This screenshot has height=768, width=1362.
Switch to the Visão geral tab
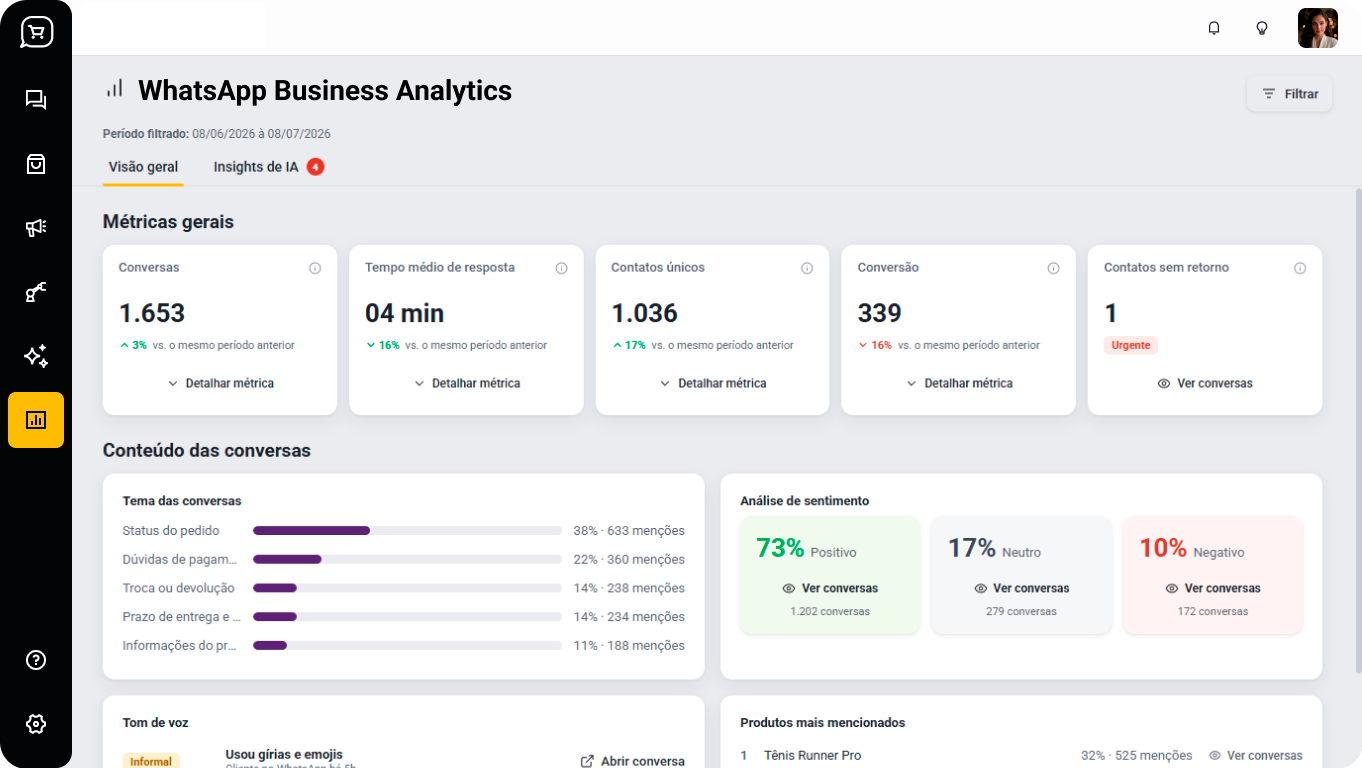[x=143, y=167]
